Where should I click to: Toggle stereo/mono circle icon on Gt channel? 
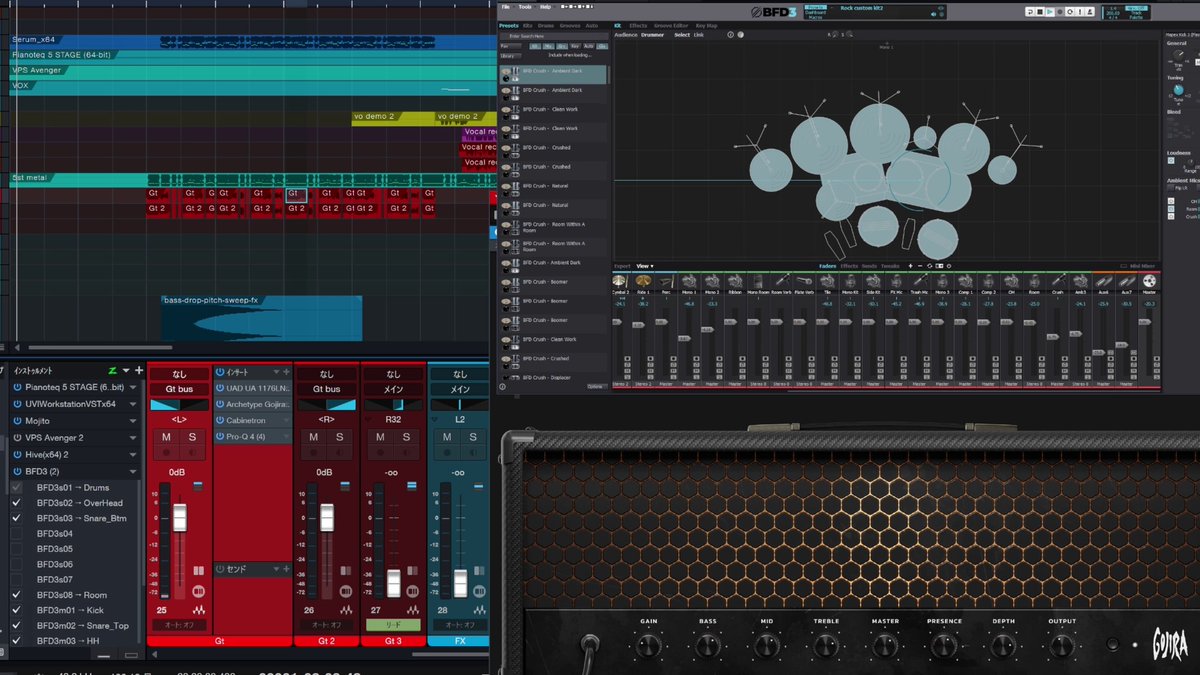point(198,591)
